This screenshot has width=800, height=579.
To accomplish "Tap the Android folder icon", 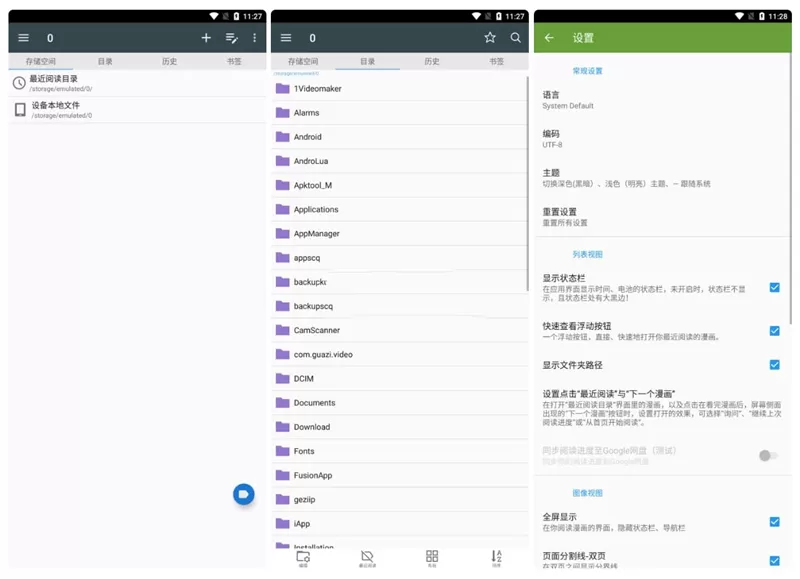I will coord(282,136).
